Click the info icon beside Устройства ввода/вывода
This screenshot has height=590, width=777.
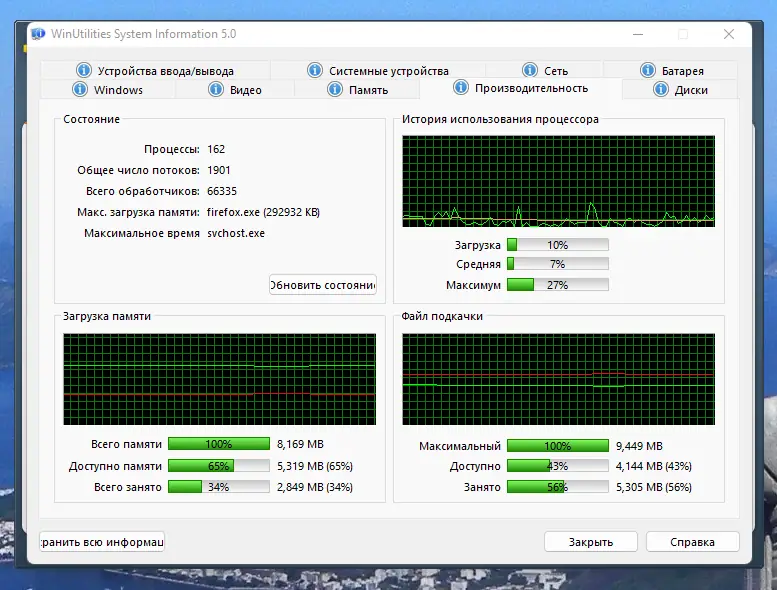[84, 70]
